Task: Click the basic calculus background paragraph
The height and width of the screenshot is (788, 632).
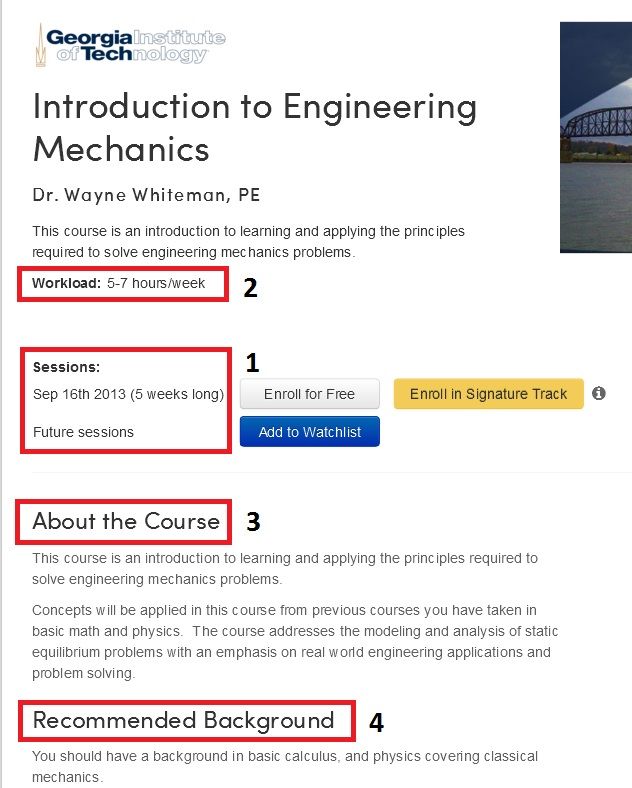Action: pyautogui.click(x=285, y=766)
